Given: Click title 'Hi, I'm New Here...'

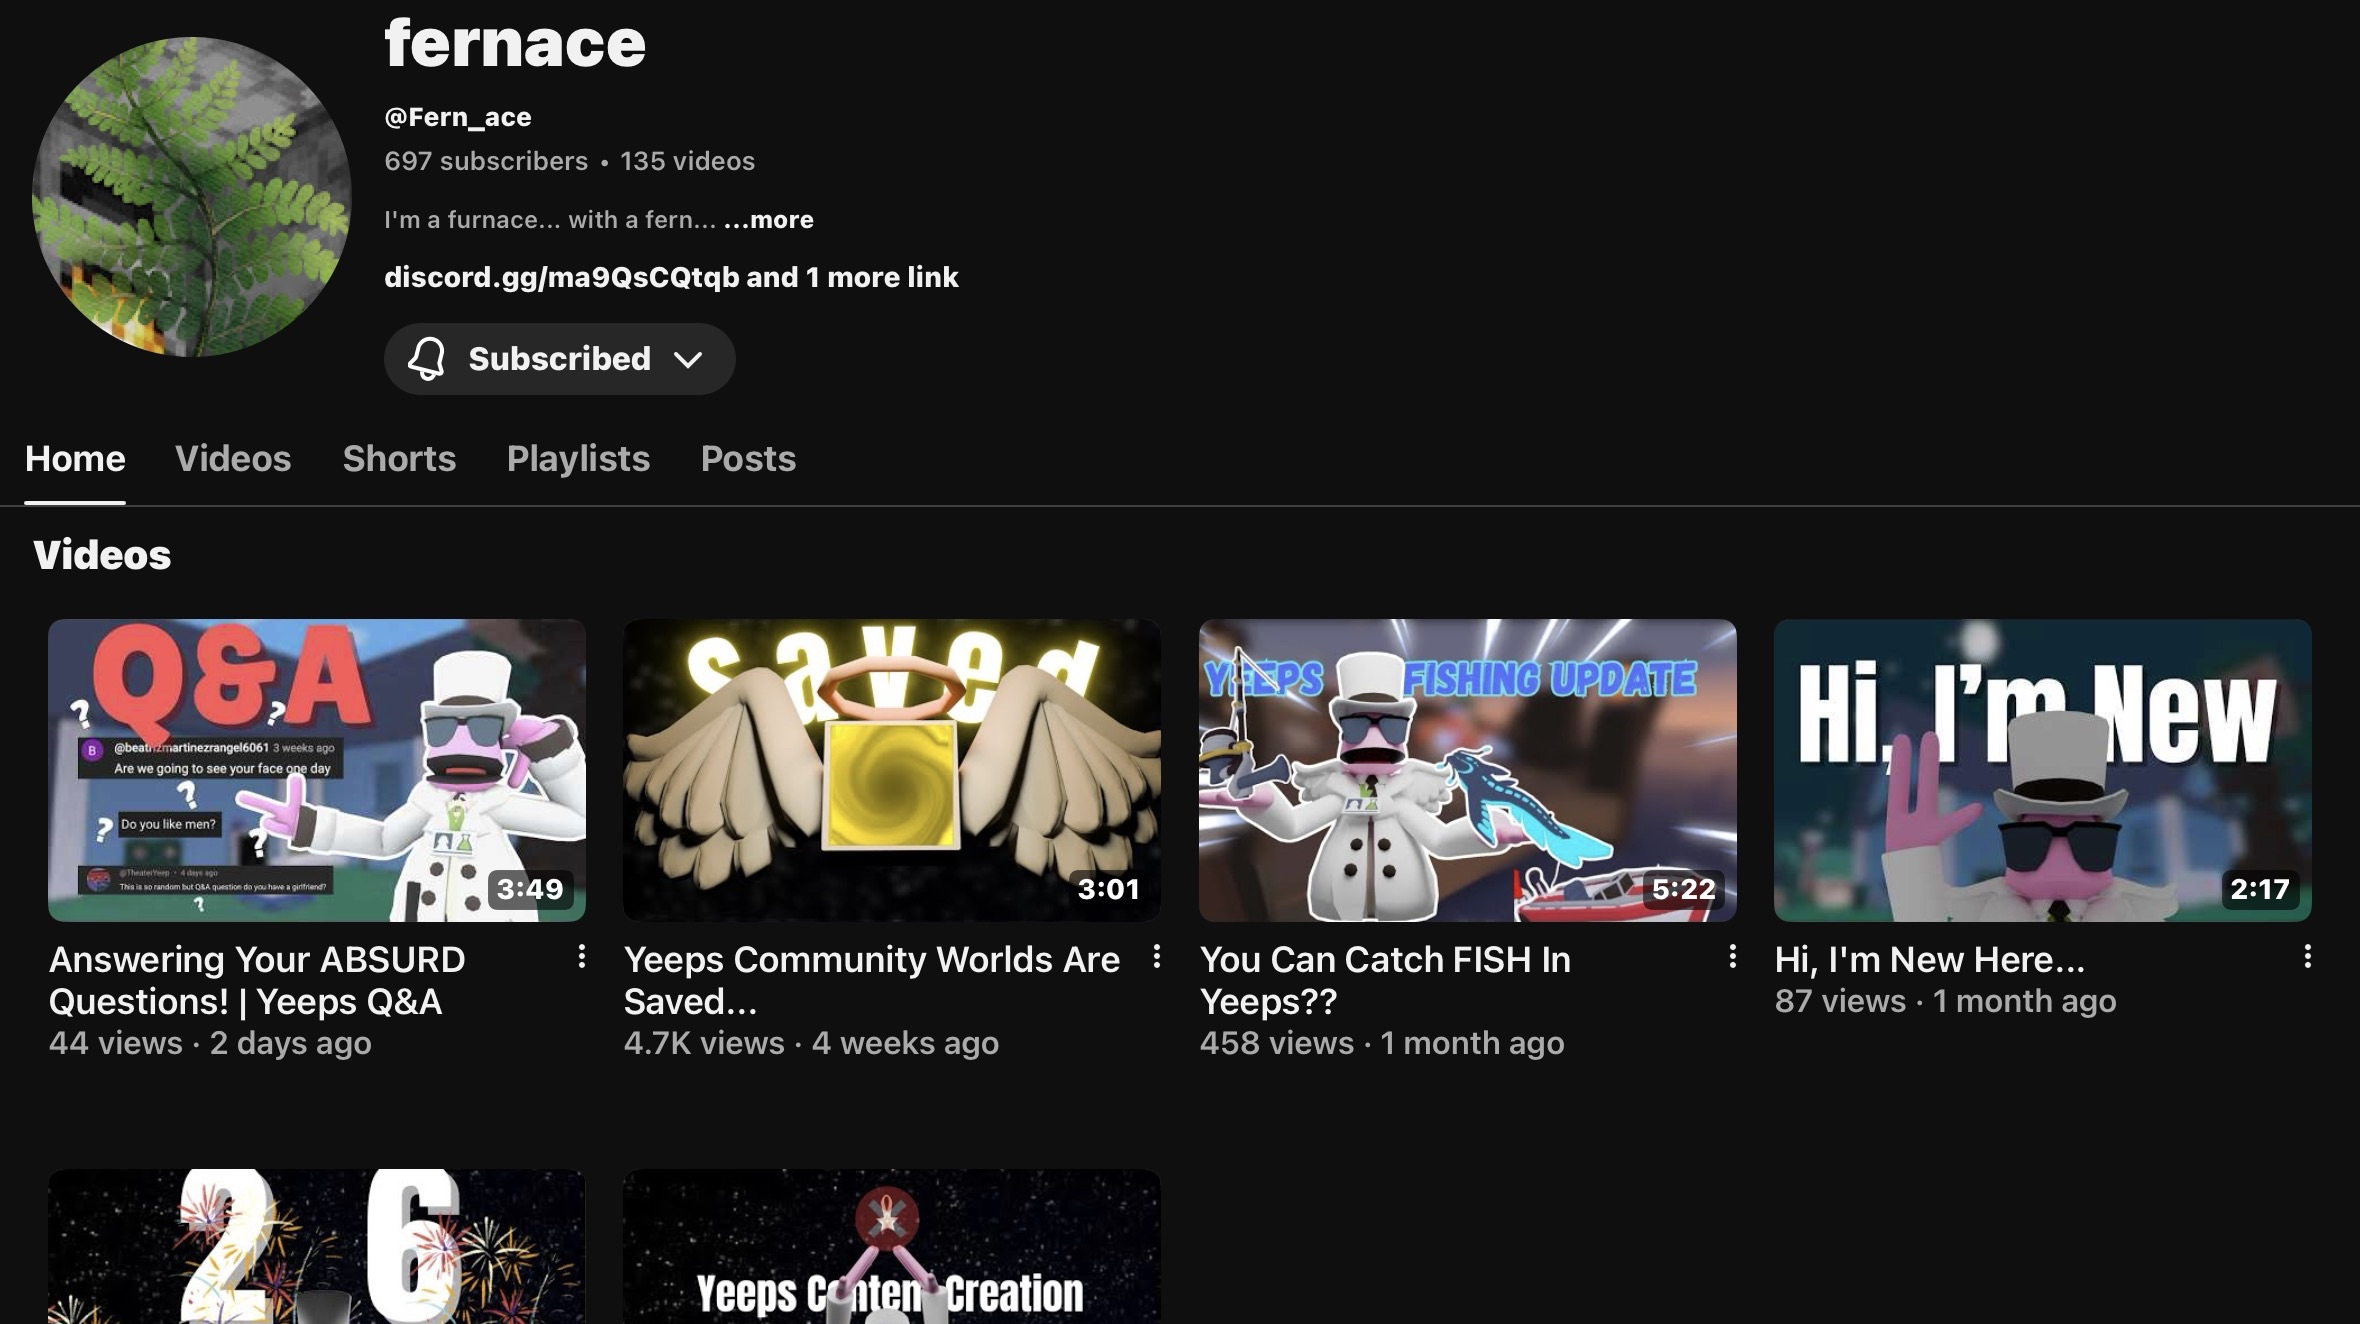Looking at the screenshot, I should coord(1930,959).
